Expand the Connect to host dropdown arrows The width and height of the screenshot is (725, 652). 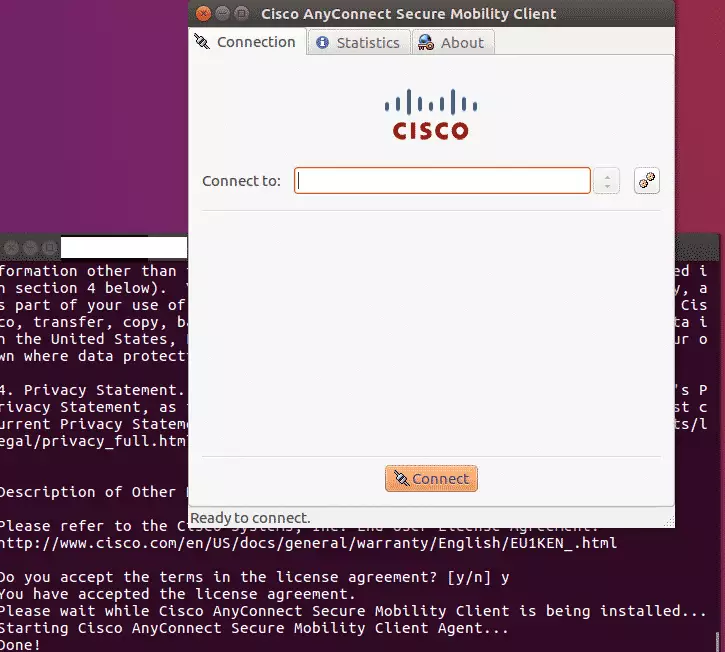(x=606, y=180)
